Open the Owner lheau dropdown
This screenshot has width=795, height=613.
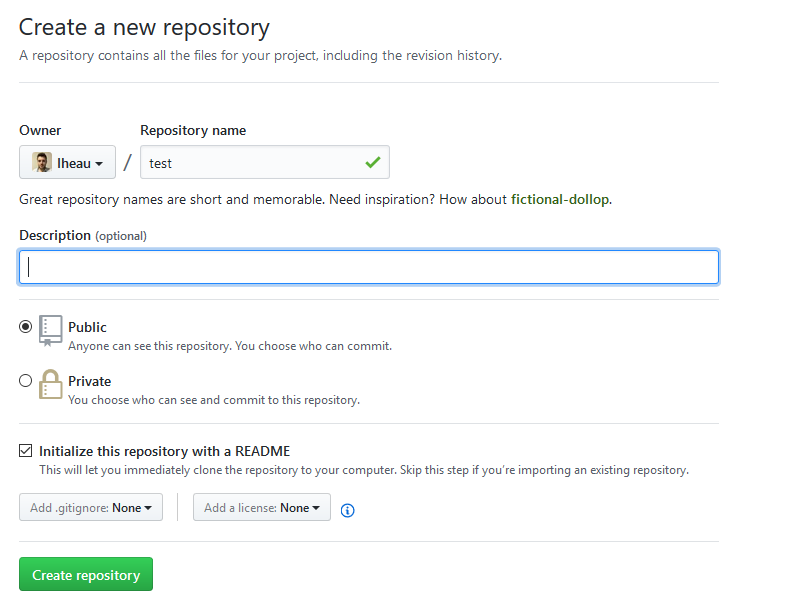tap(68, 163)
